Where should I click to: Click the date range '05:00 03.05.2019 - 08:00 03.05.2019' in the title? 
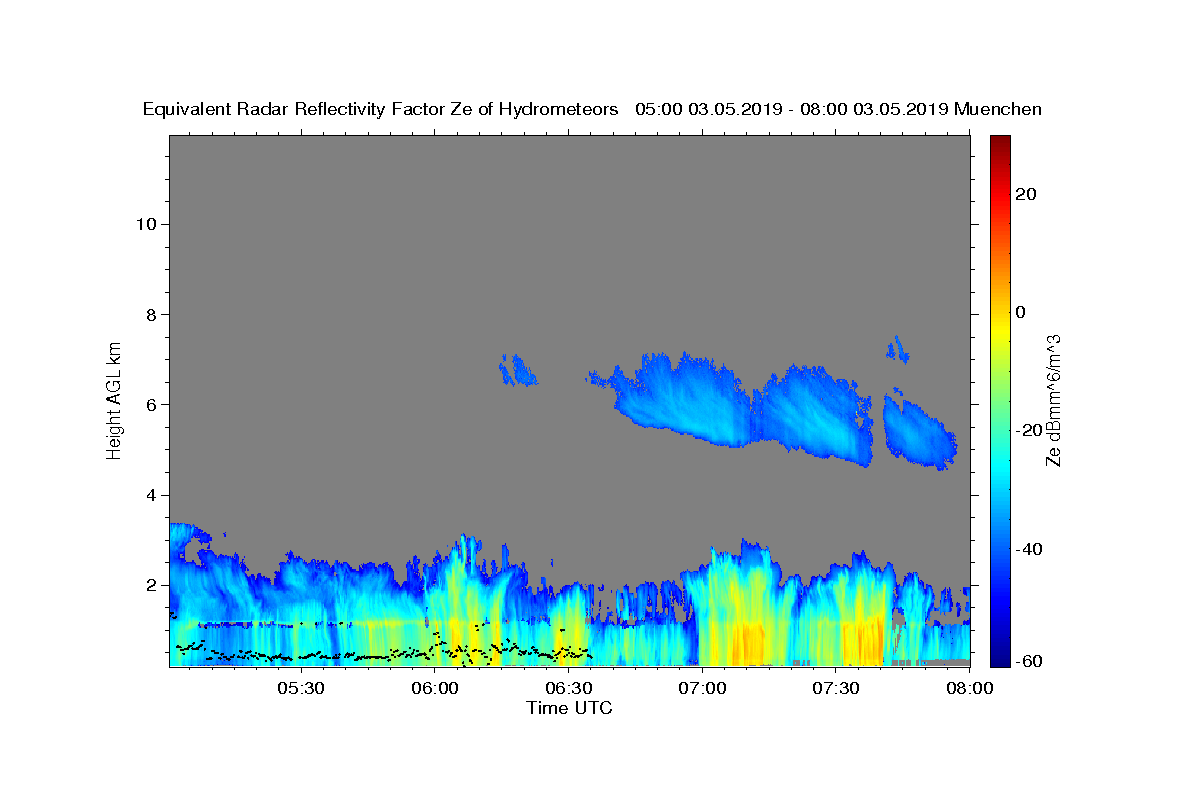click(792, 109)
